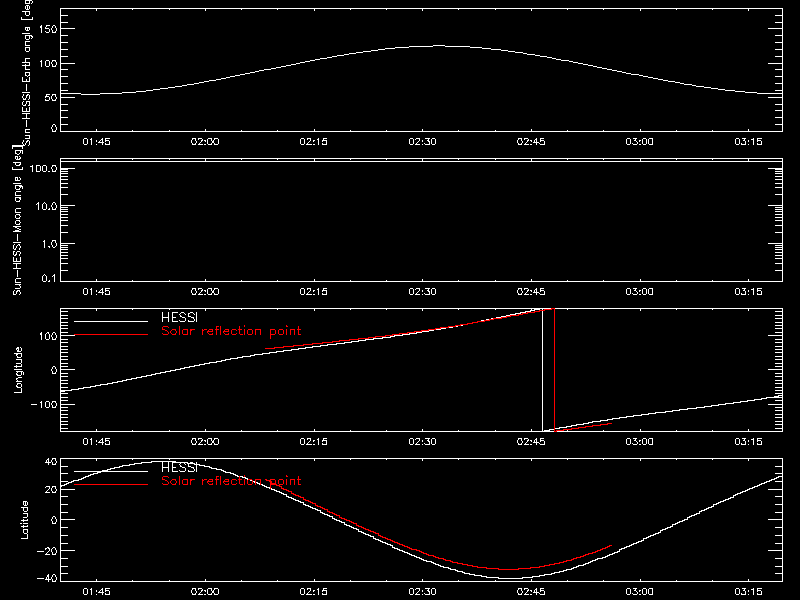Click the red vertical wrap line in Longitude plot

tap(554, 370)
